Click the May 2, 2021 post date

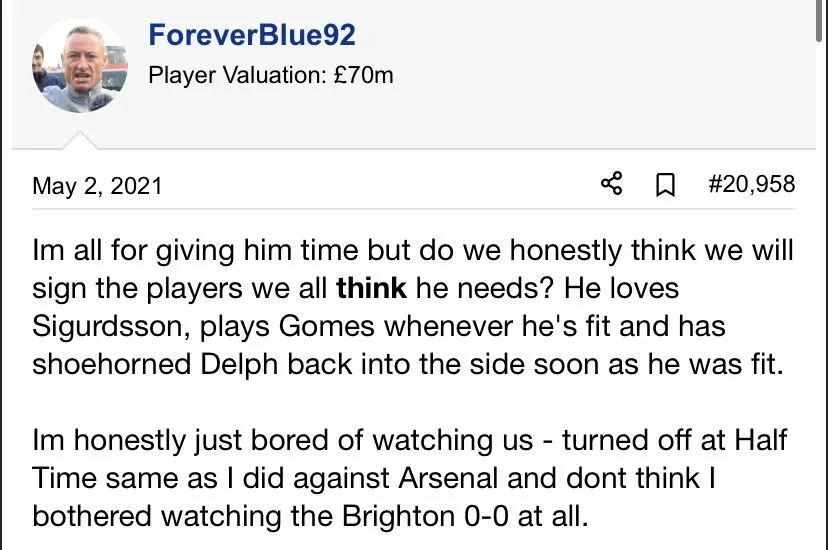97,186
